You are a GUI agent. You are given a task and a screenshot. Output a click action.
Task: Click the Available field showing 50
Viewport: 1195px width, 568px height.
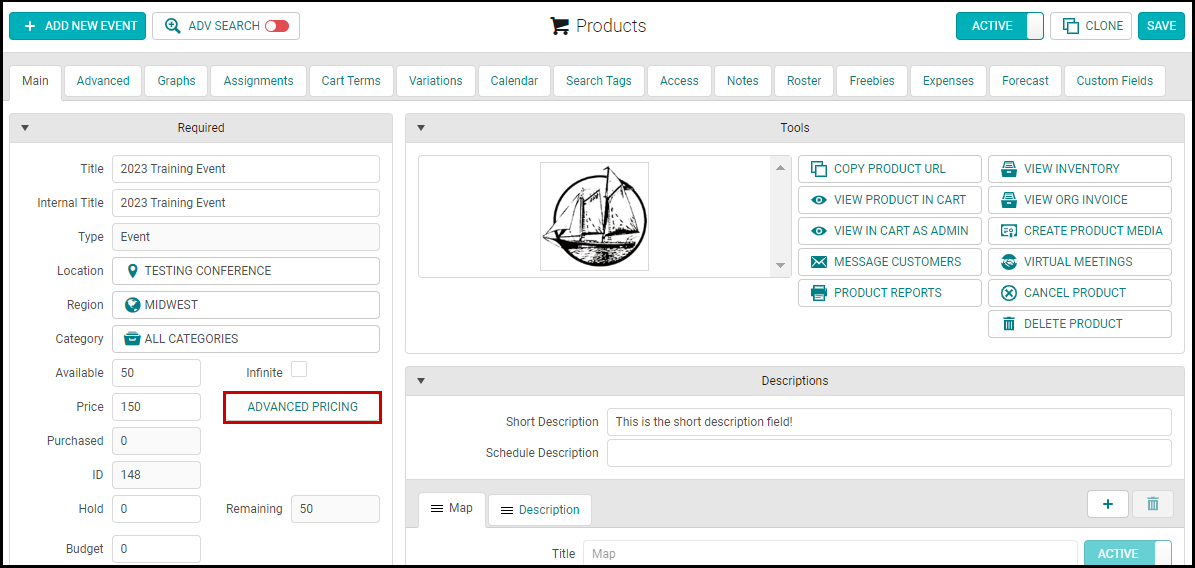click(156, 373)
